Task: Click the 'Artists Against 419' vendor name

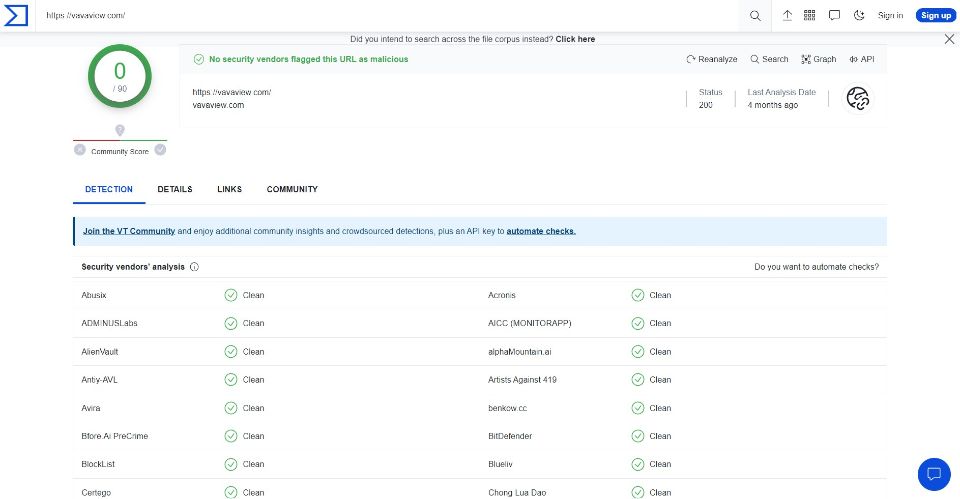Action: coord(522,380)
